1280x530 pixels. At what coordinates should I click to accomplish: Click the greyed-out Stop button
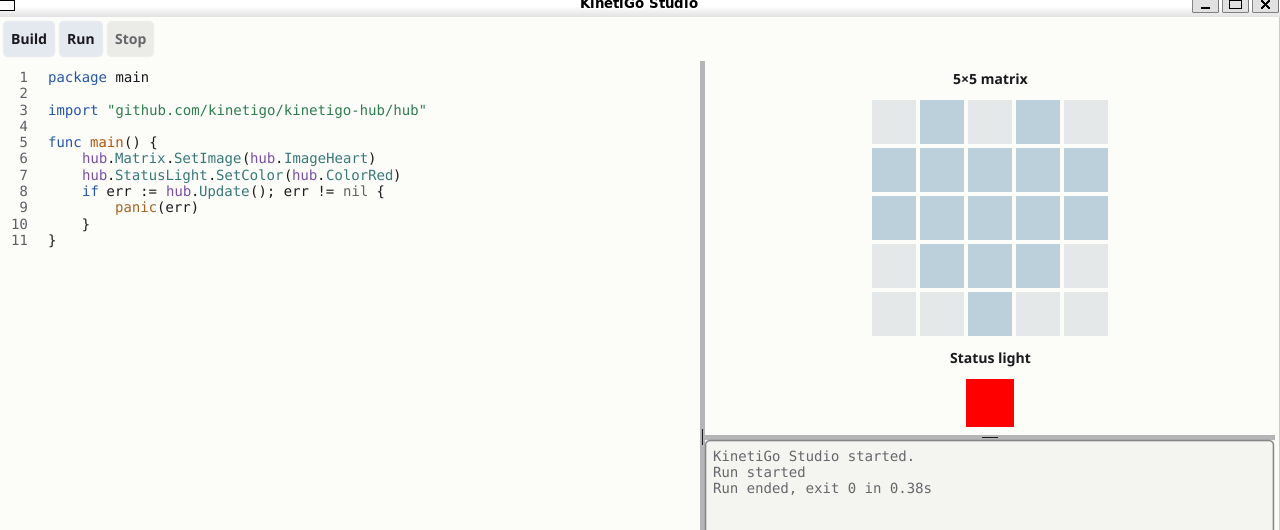(130, 39)
